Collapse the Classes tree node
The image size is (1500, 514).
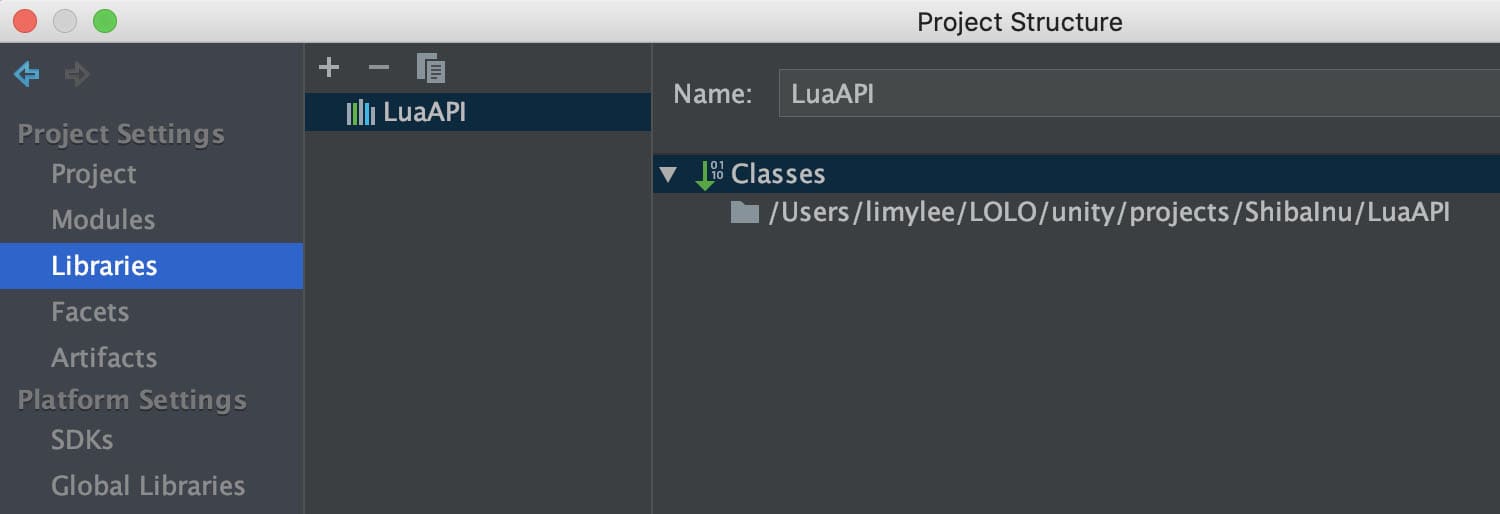coord(669,174)
